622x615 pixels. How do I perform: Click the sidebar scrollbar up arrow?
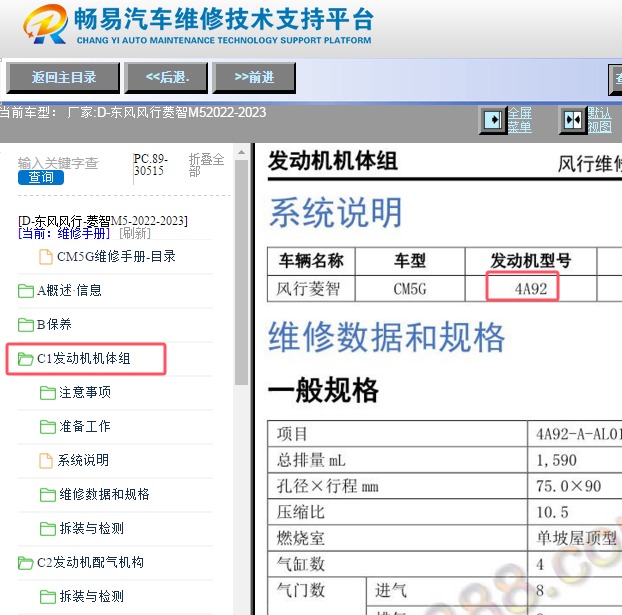click(241, 152)
